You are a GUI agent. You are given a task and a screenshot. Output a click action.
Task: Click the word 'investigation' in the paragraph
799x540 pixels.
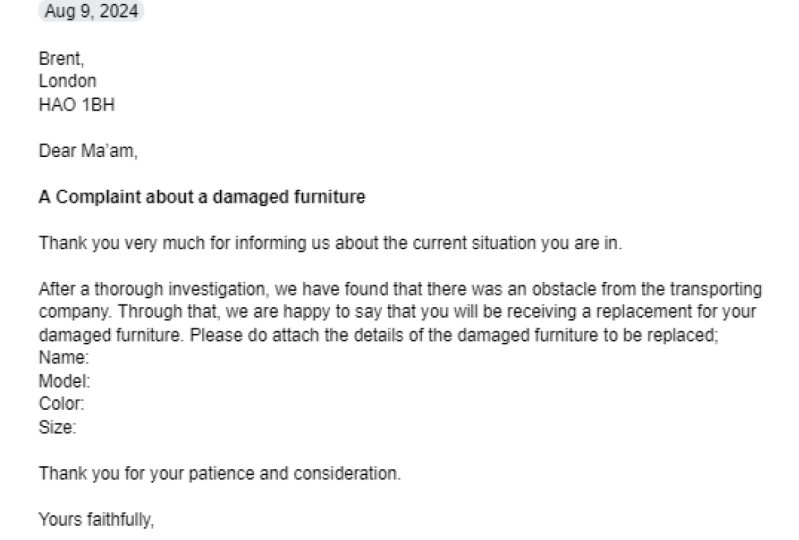coord(217,289)
